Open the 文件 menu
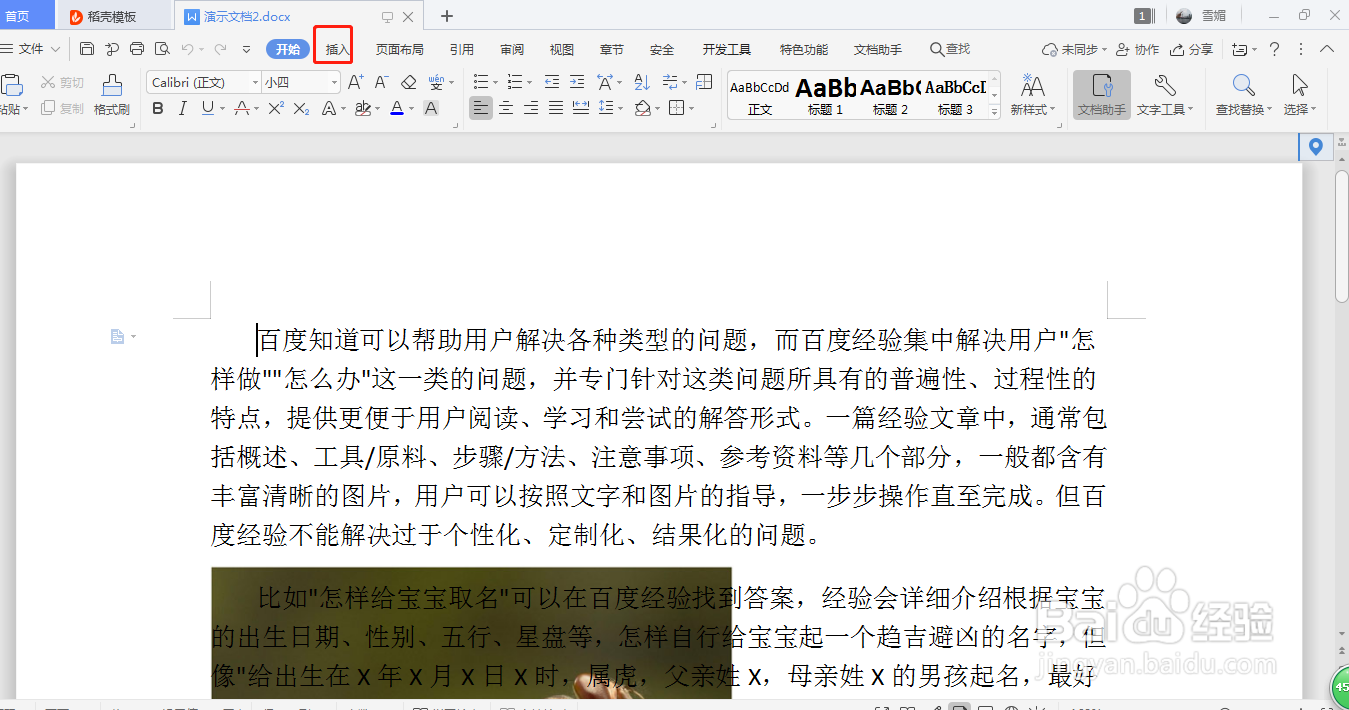 pyautogui.click(x=32, y=49)
